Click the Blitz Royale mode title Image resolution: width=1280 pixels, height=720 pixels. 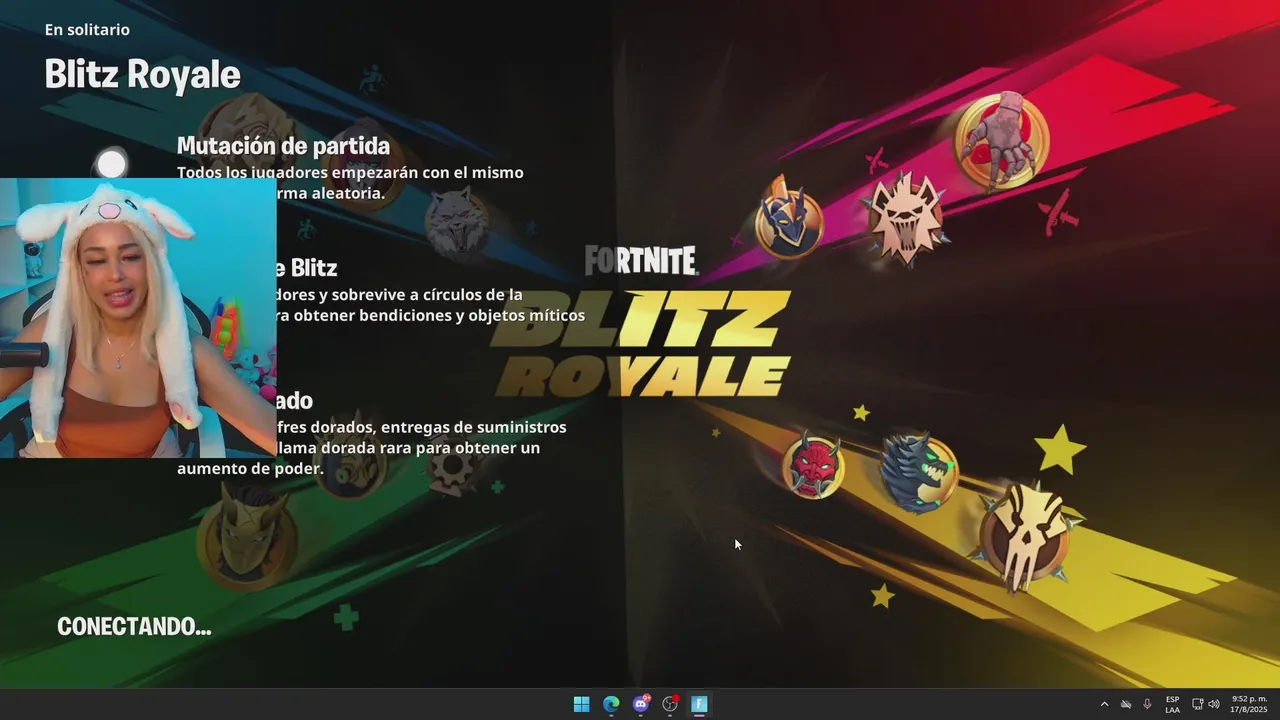[x=143, y=74]
